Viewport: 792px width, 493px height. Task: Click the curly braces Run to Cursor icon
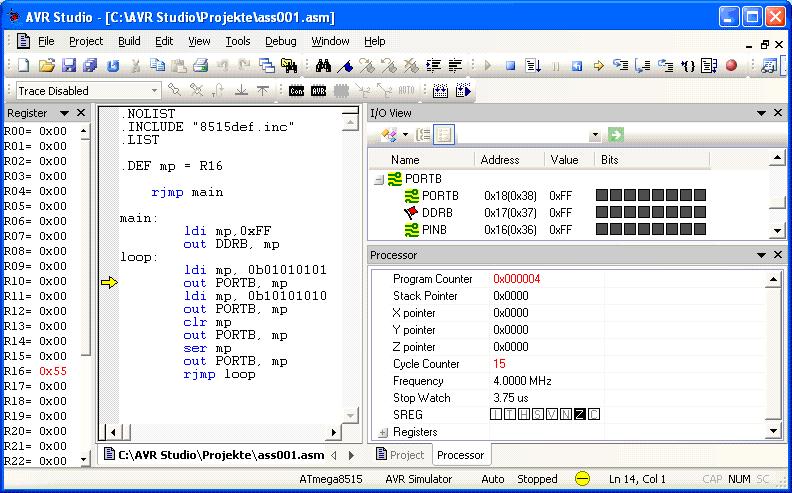(687, 65)
